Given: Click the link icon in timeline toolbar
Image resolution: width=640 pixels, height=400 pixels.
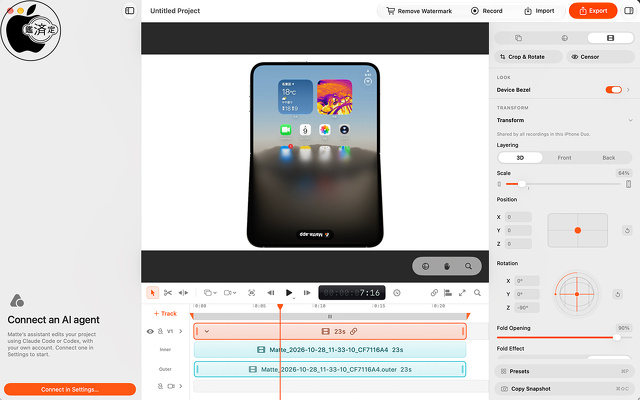Looking at the screenshot, I should 434,293.
